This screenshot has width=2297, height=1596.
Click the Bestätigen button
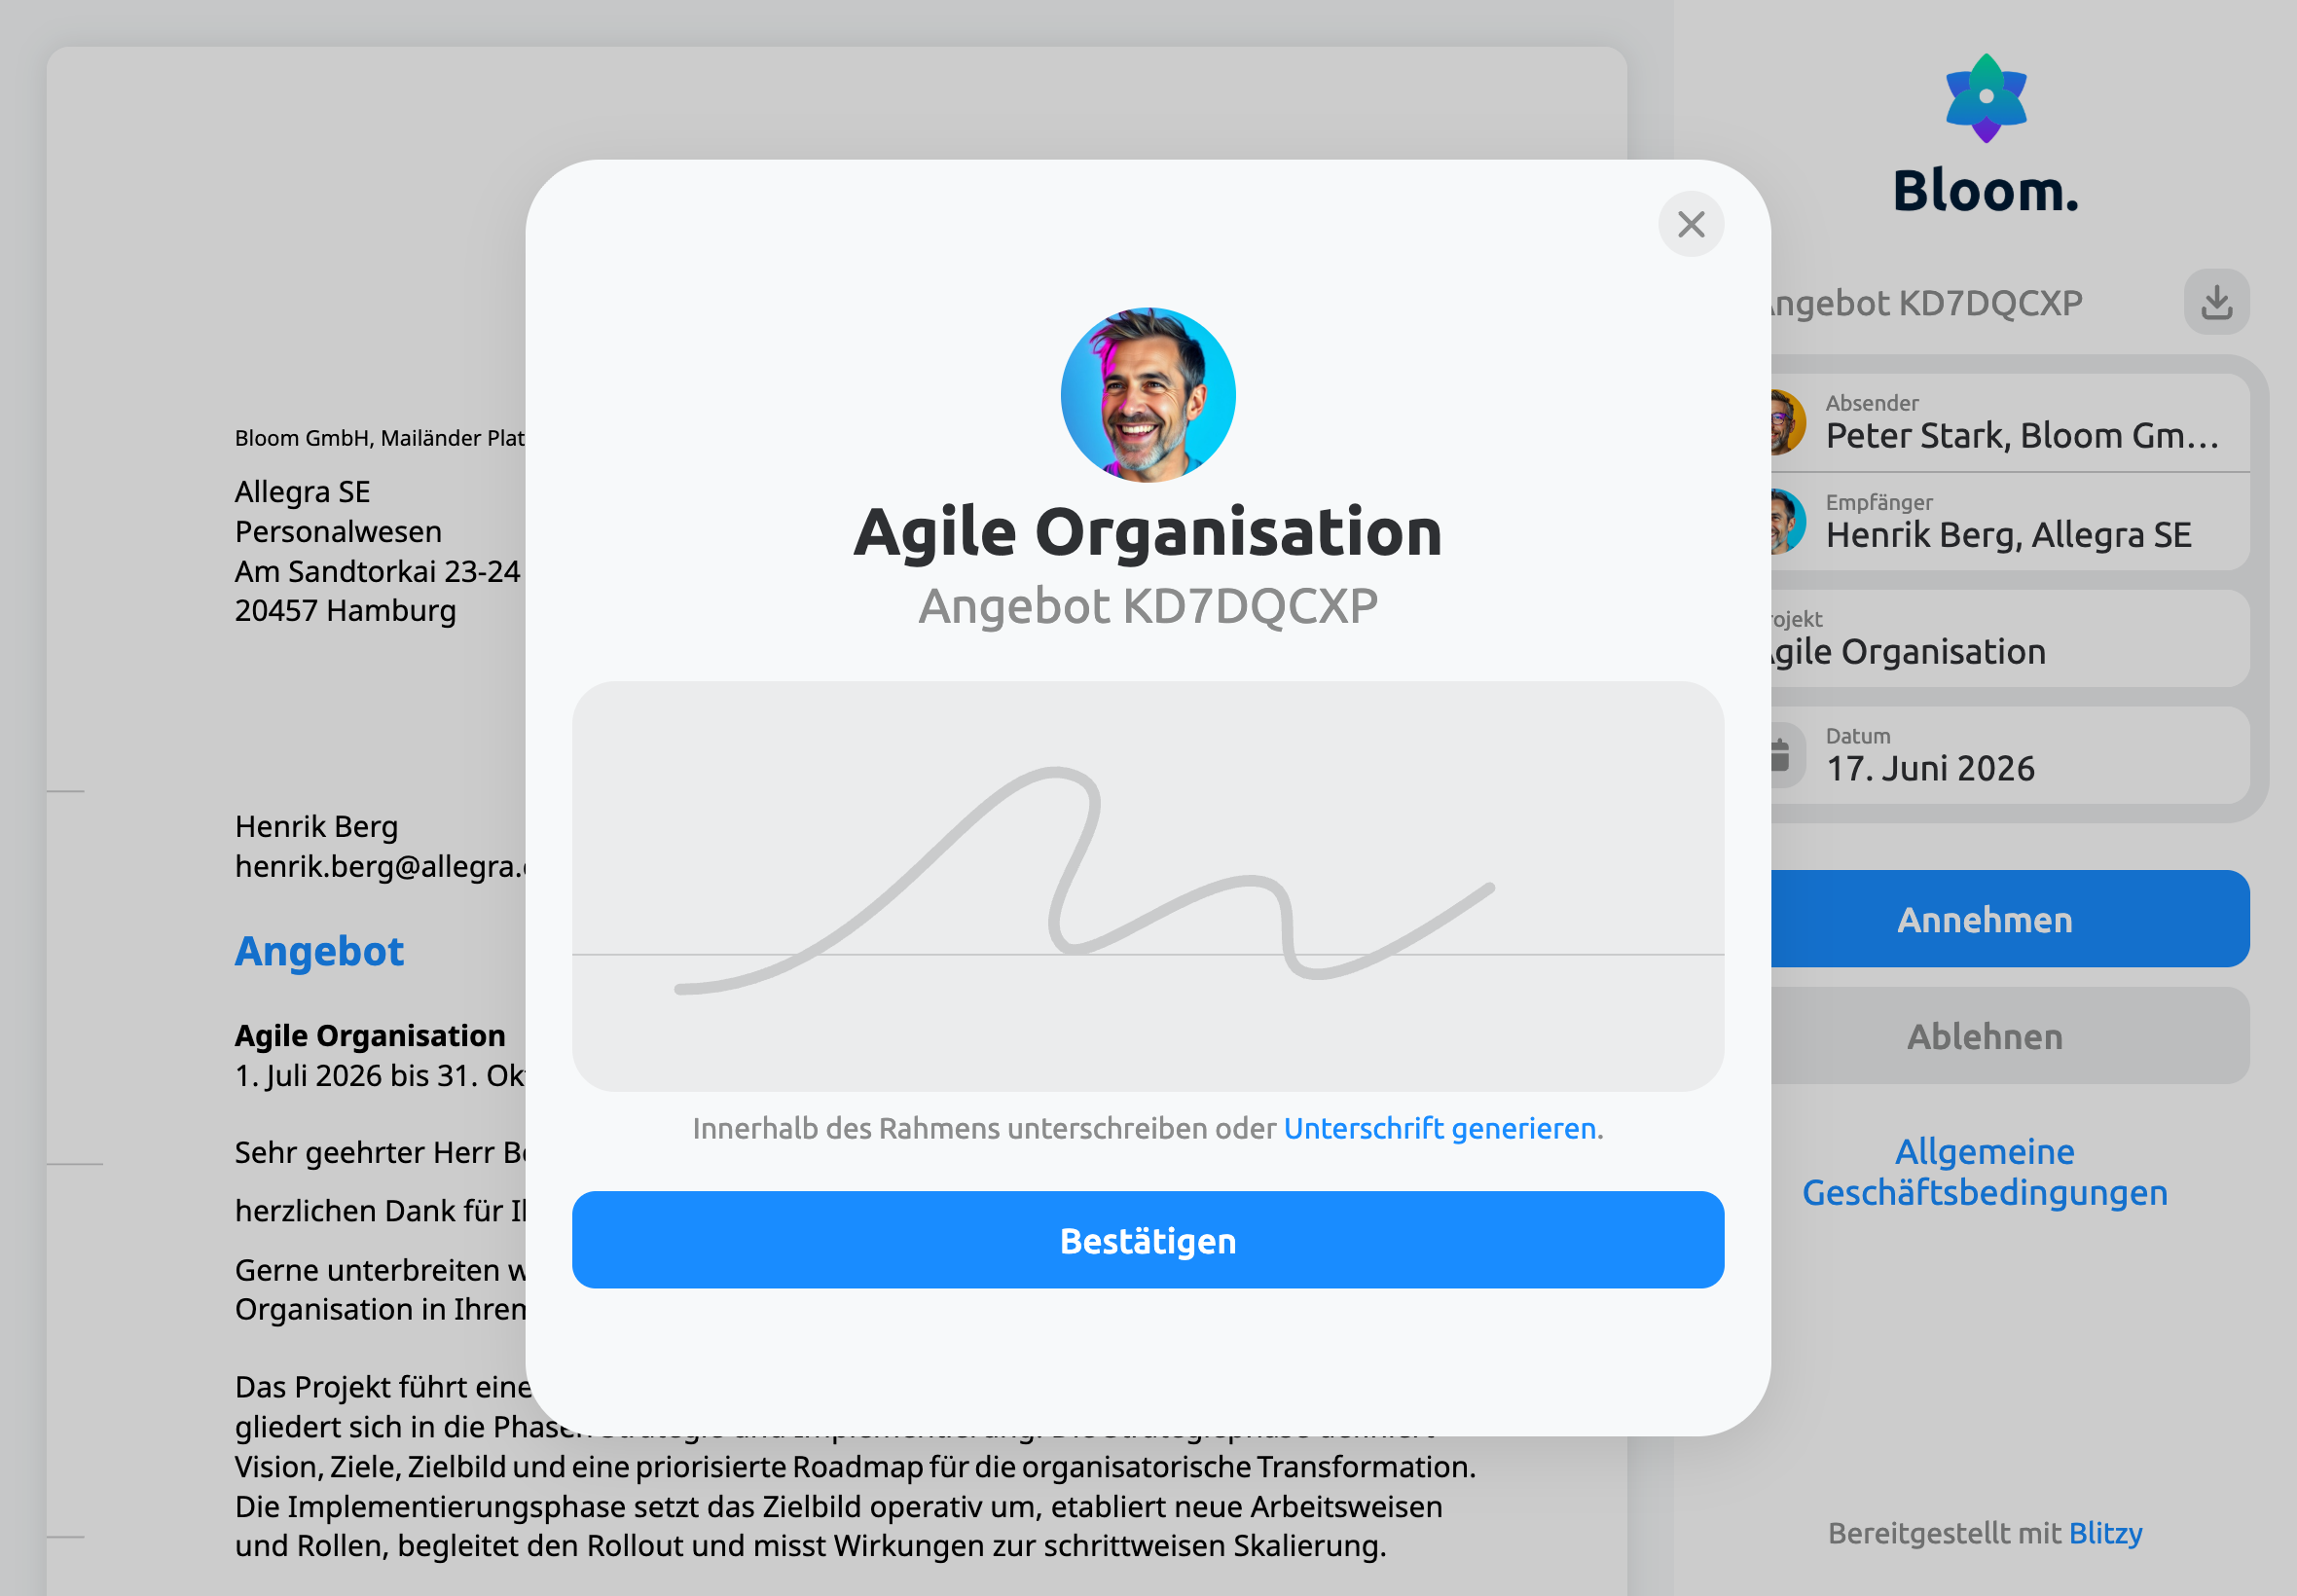(1147, 1239)
